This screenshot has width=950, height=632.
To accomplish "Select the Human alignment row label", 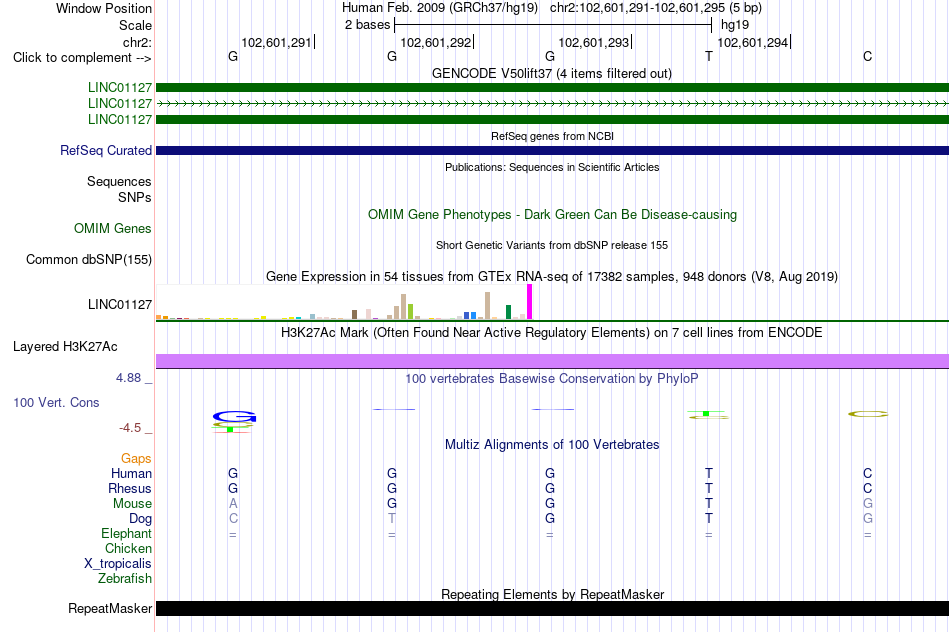I will pyautogui.click(x=131, y=474).
